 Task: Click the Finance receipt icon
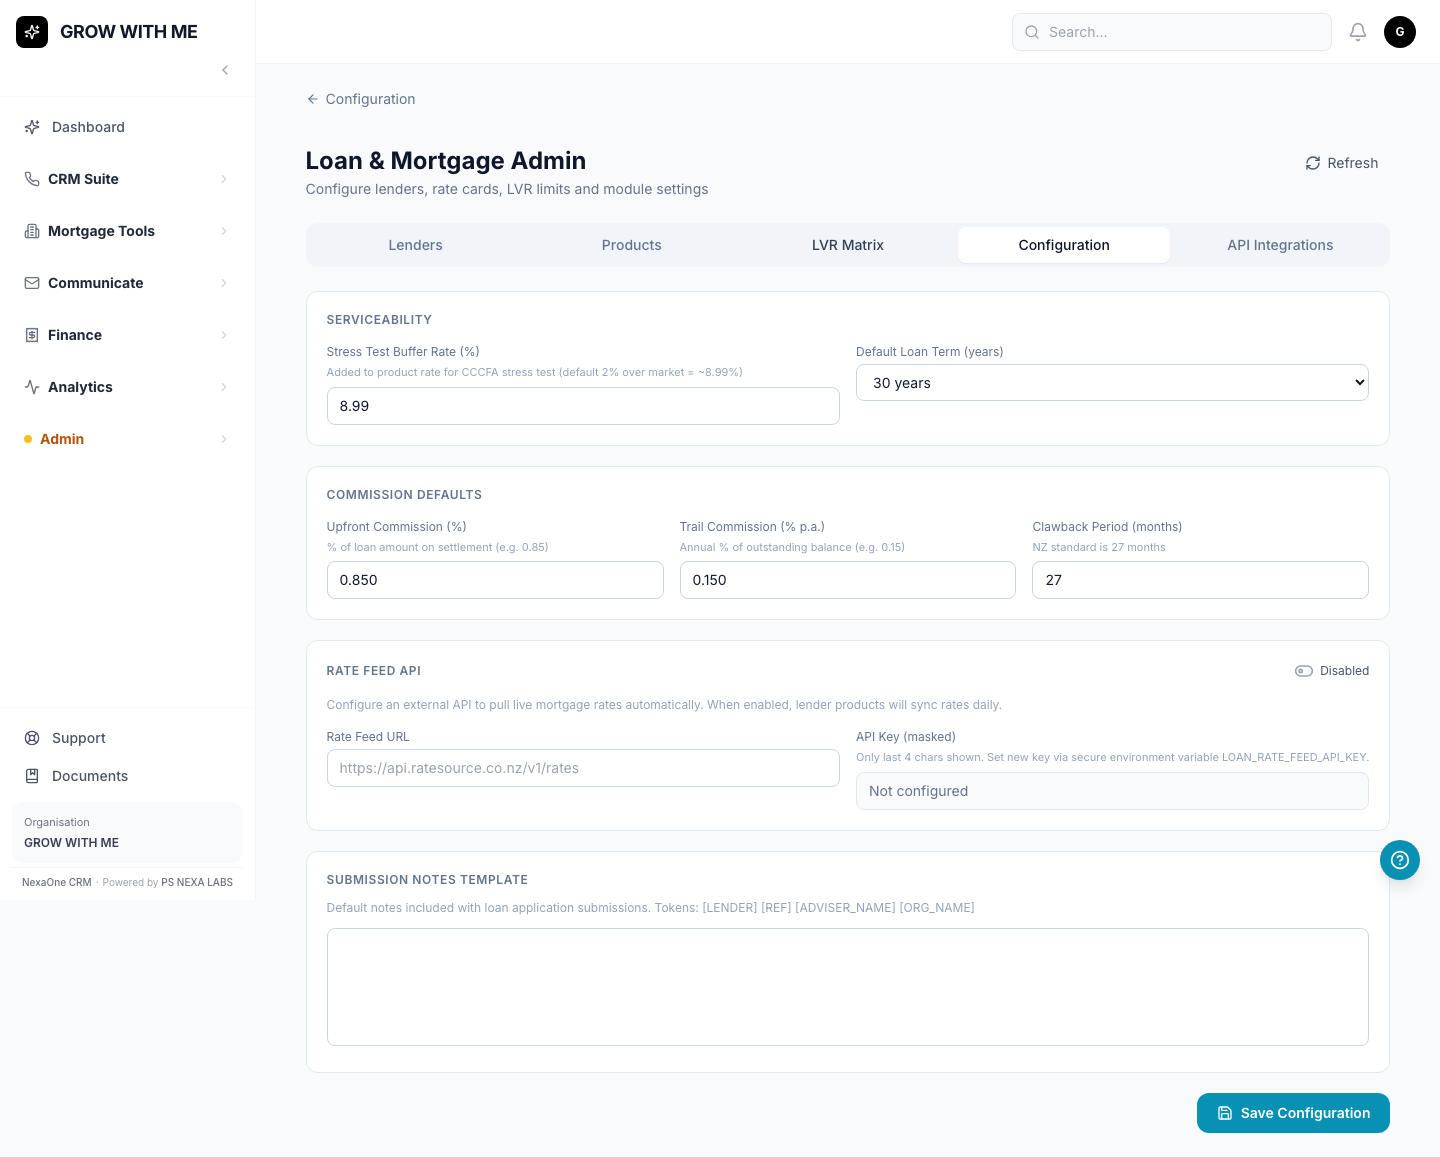click(32, 335)
